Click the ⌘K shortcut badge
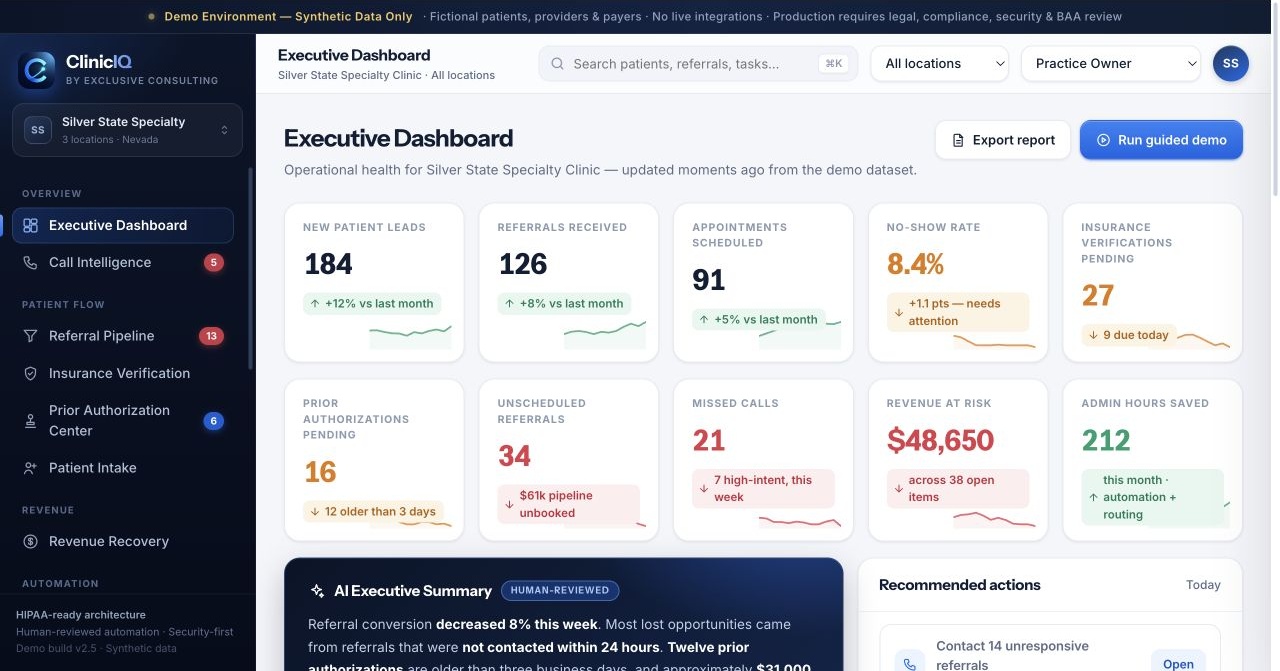 tap(832, 63)
